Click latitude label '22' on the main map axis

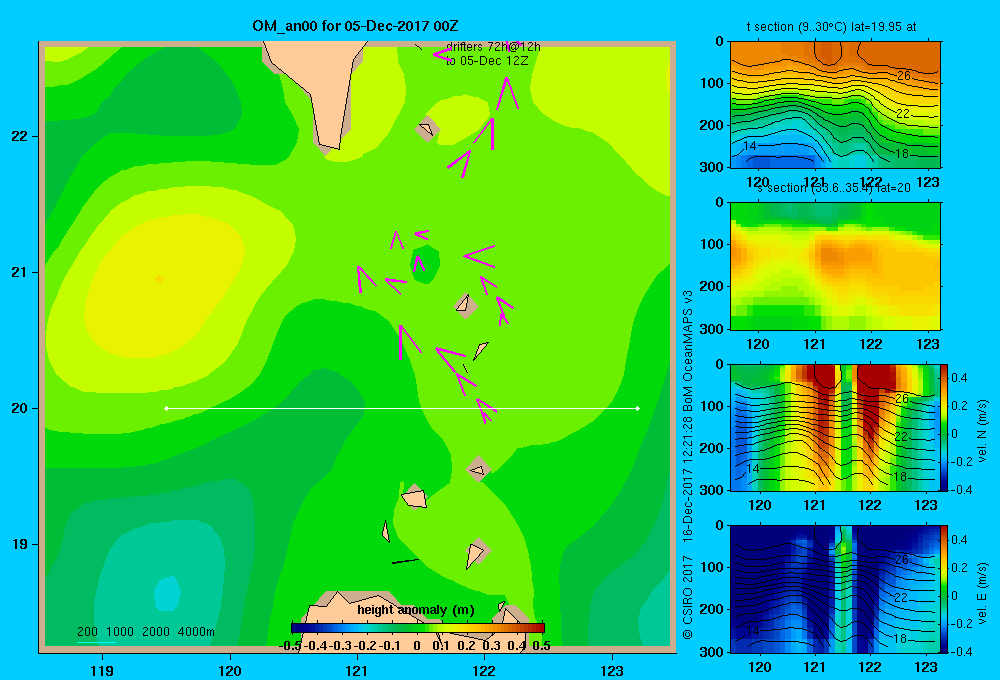pyautogui.click(x=19, y=137)
